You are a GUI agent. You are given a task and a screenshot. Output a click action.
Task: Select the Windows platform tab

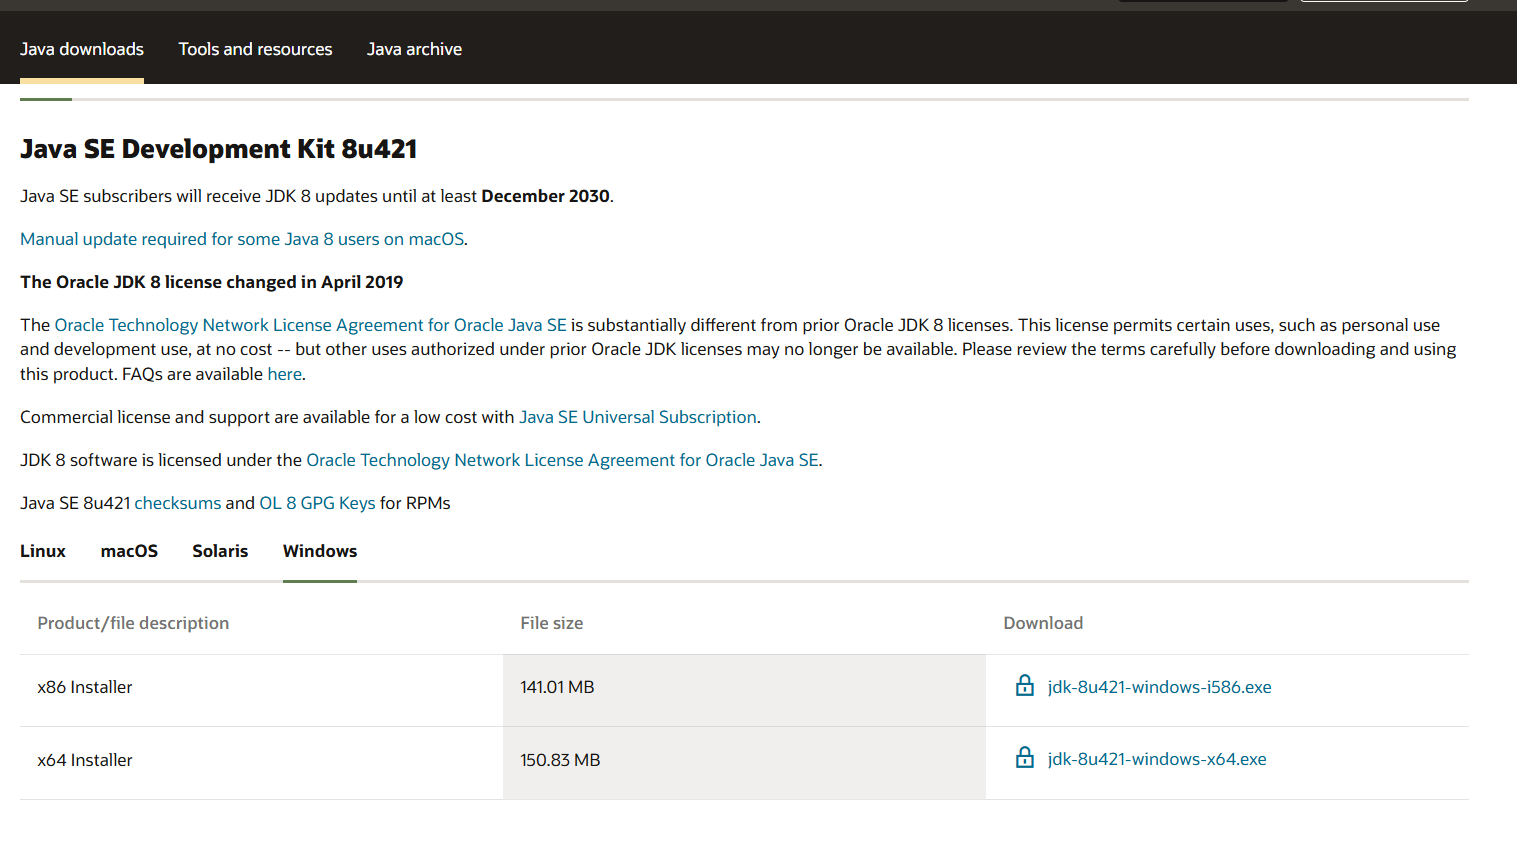point(320,551)
